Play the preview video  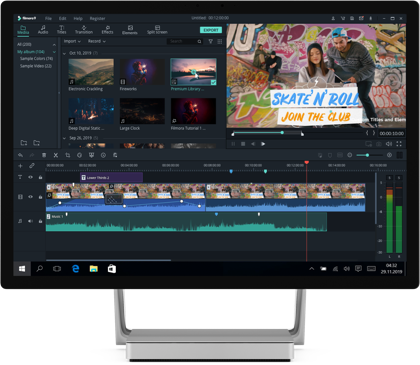(263, 144)
